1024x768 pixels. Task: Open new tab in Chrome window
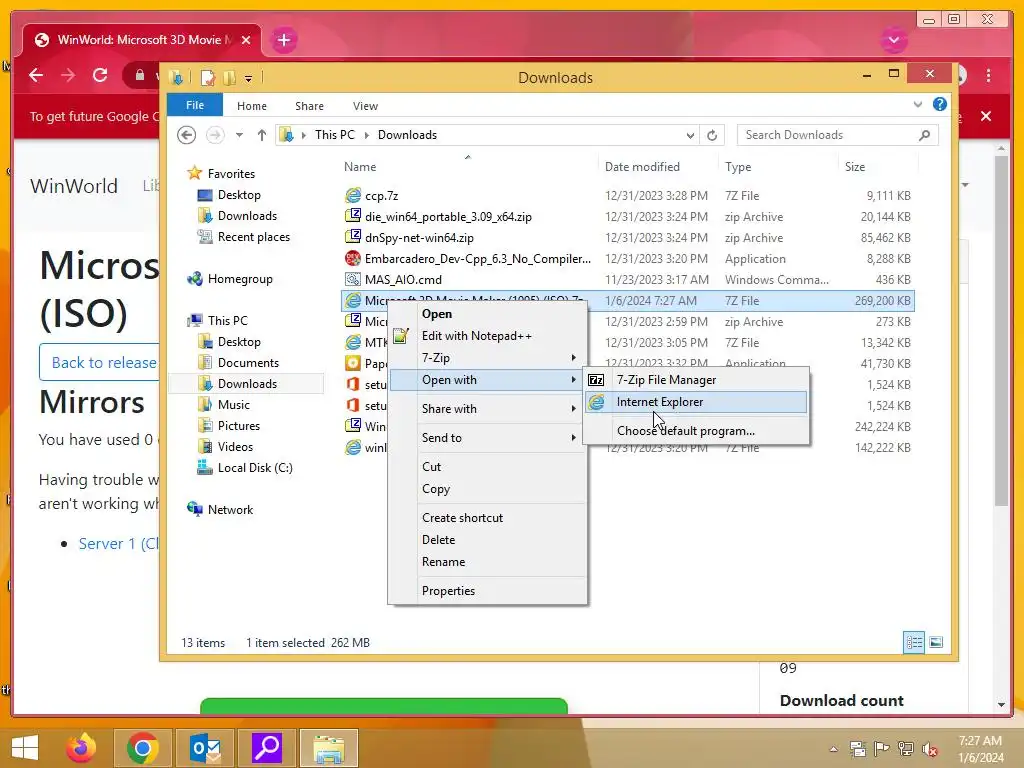point(283,40)
